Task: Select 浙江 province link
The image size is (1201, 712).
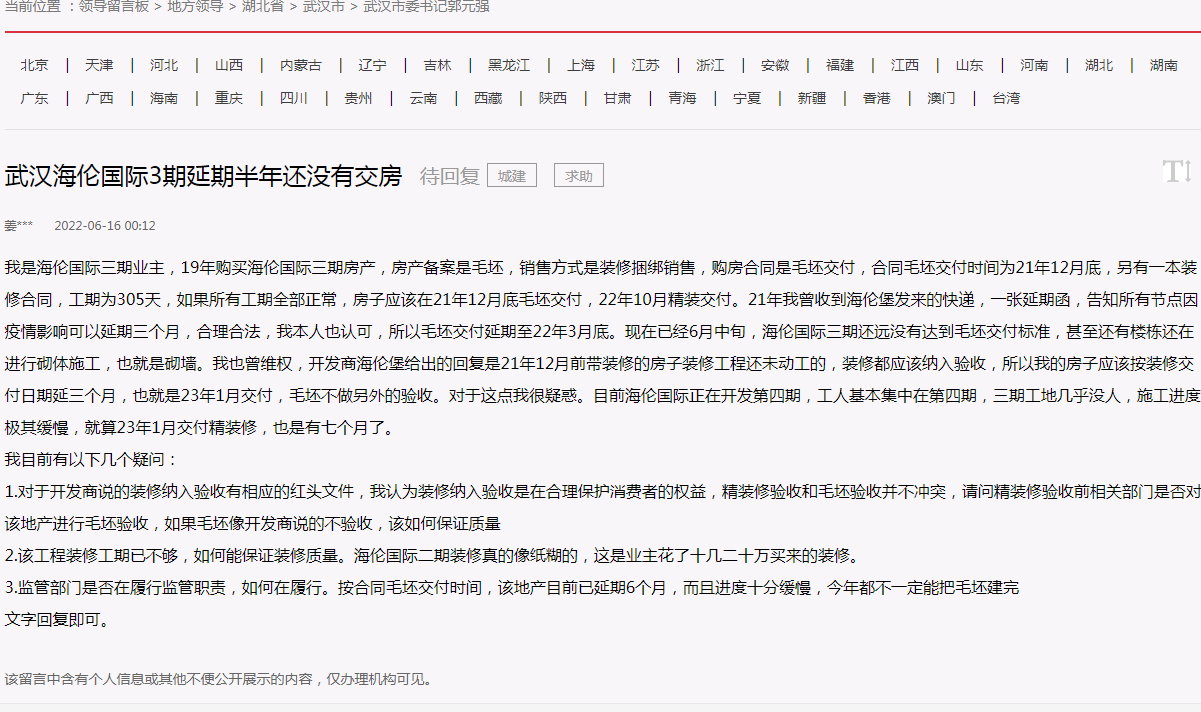Action: 710,65
